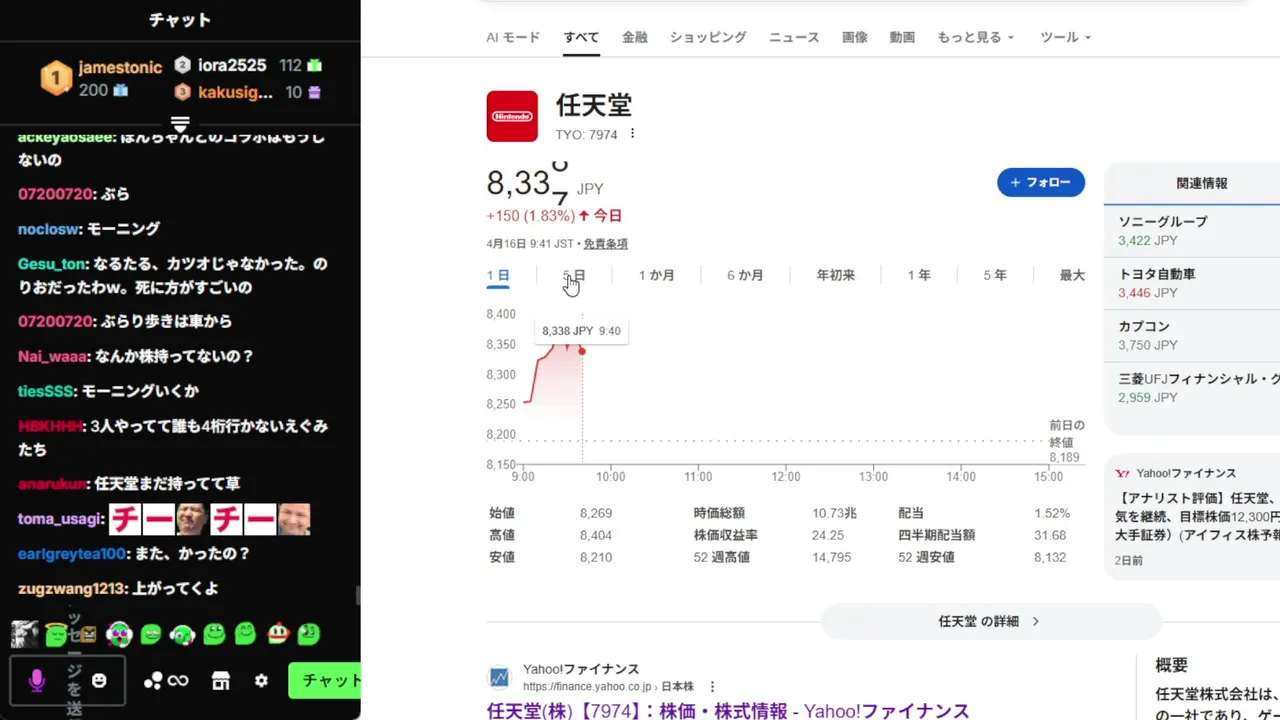Pick the rightmost side-glancing green emote

tap(308, 633)
